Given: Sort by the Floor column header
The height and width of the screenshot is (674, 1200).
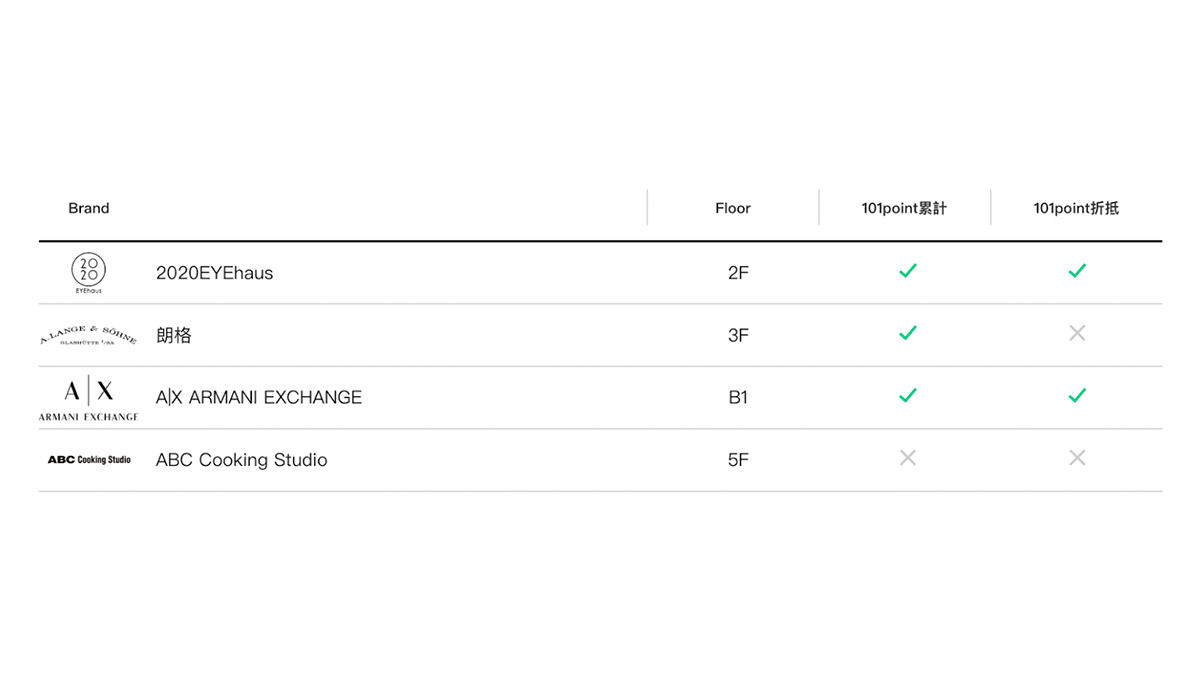Looking at the screenshot, I should 733,208.
